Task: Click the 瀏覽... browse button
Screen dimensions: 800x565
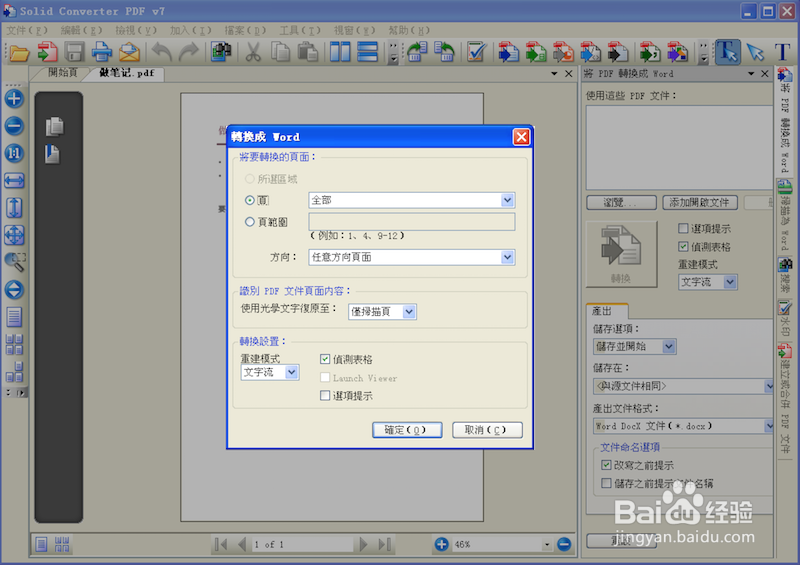Action: (x=621, y=203)
